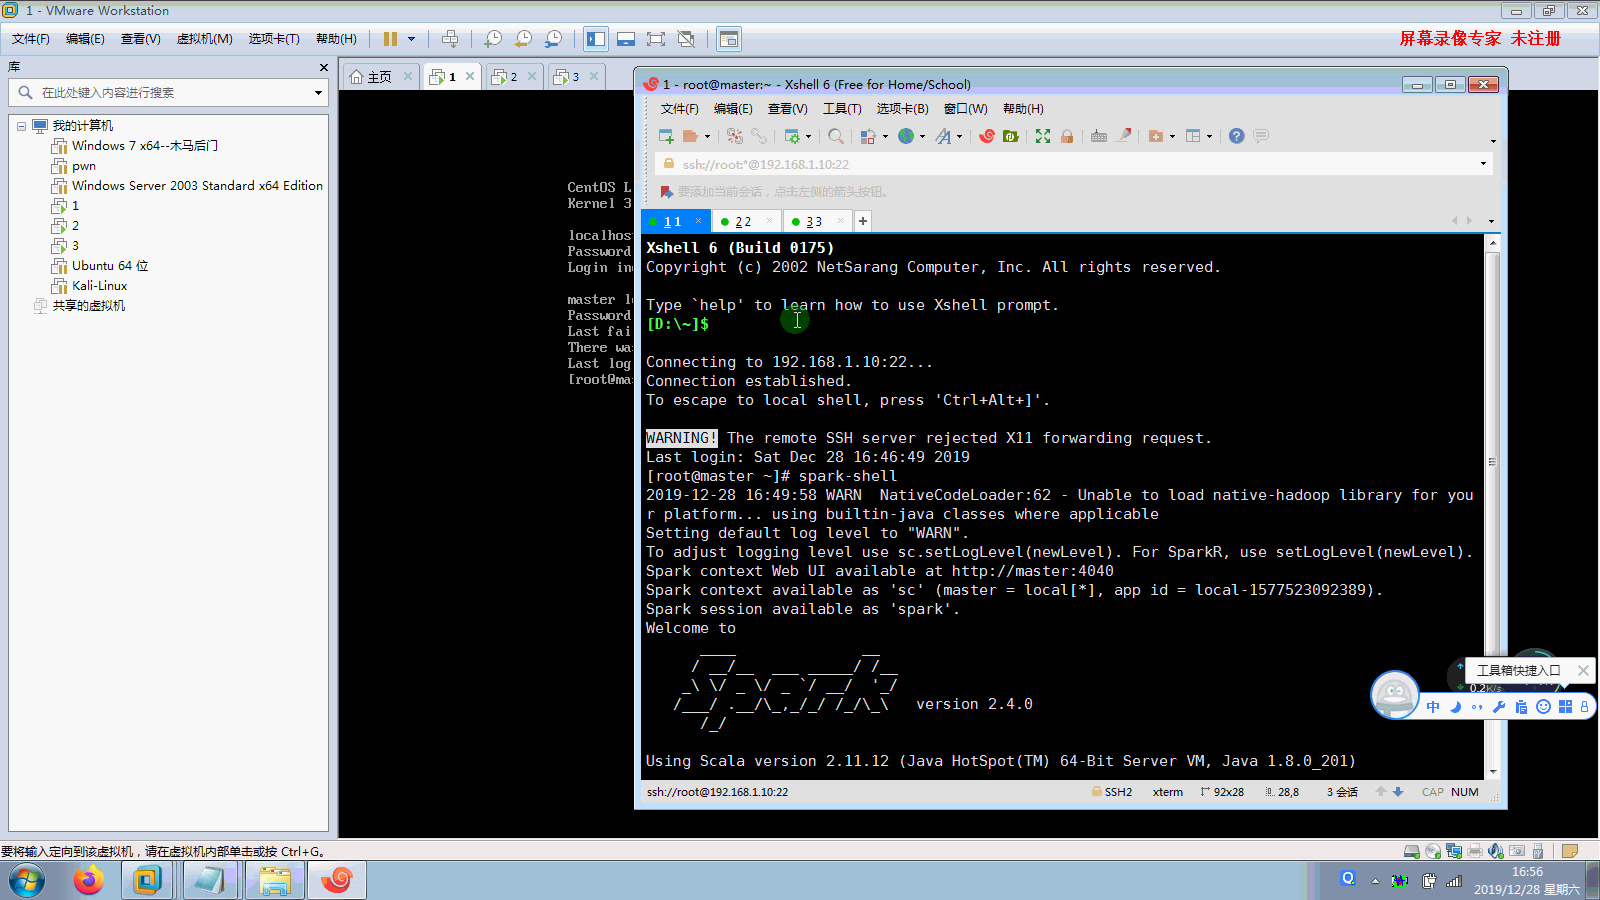Open Xshell 工具(T) menu

(x=842, y=109)
